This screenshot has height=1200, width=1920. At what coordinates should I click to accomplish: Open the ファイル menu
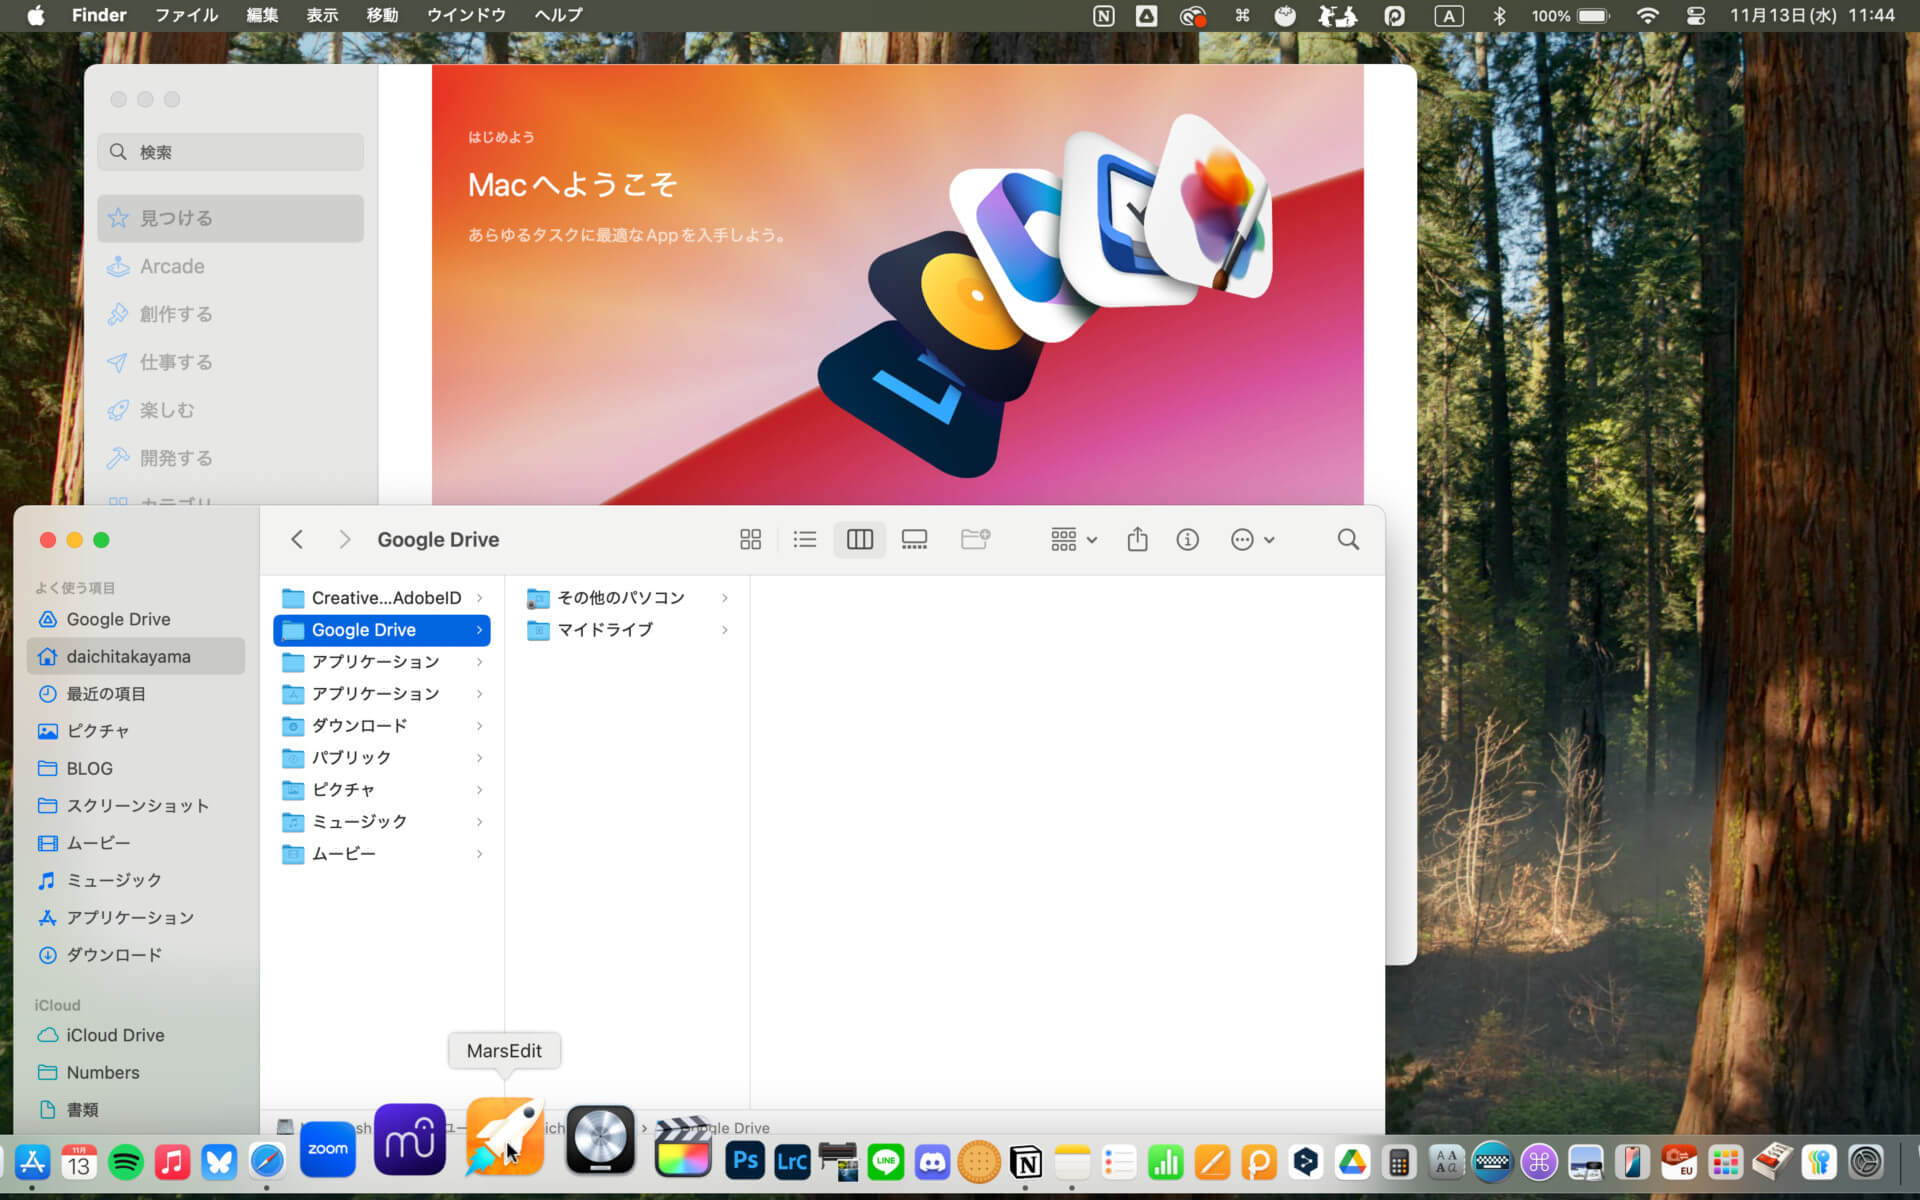click(186, 15)
